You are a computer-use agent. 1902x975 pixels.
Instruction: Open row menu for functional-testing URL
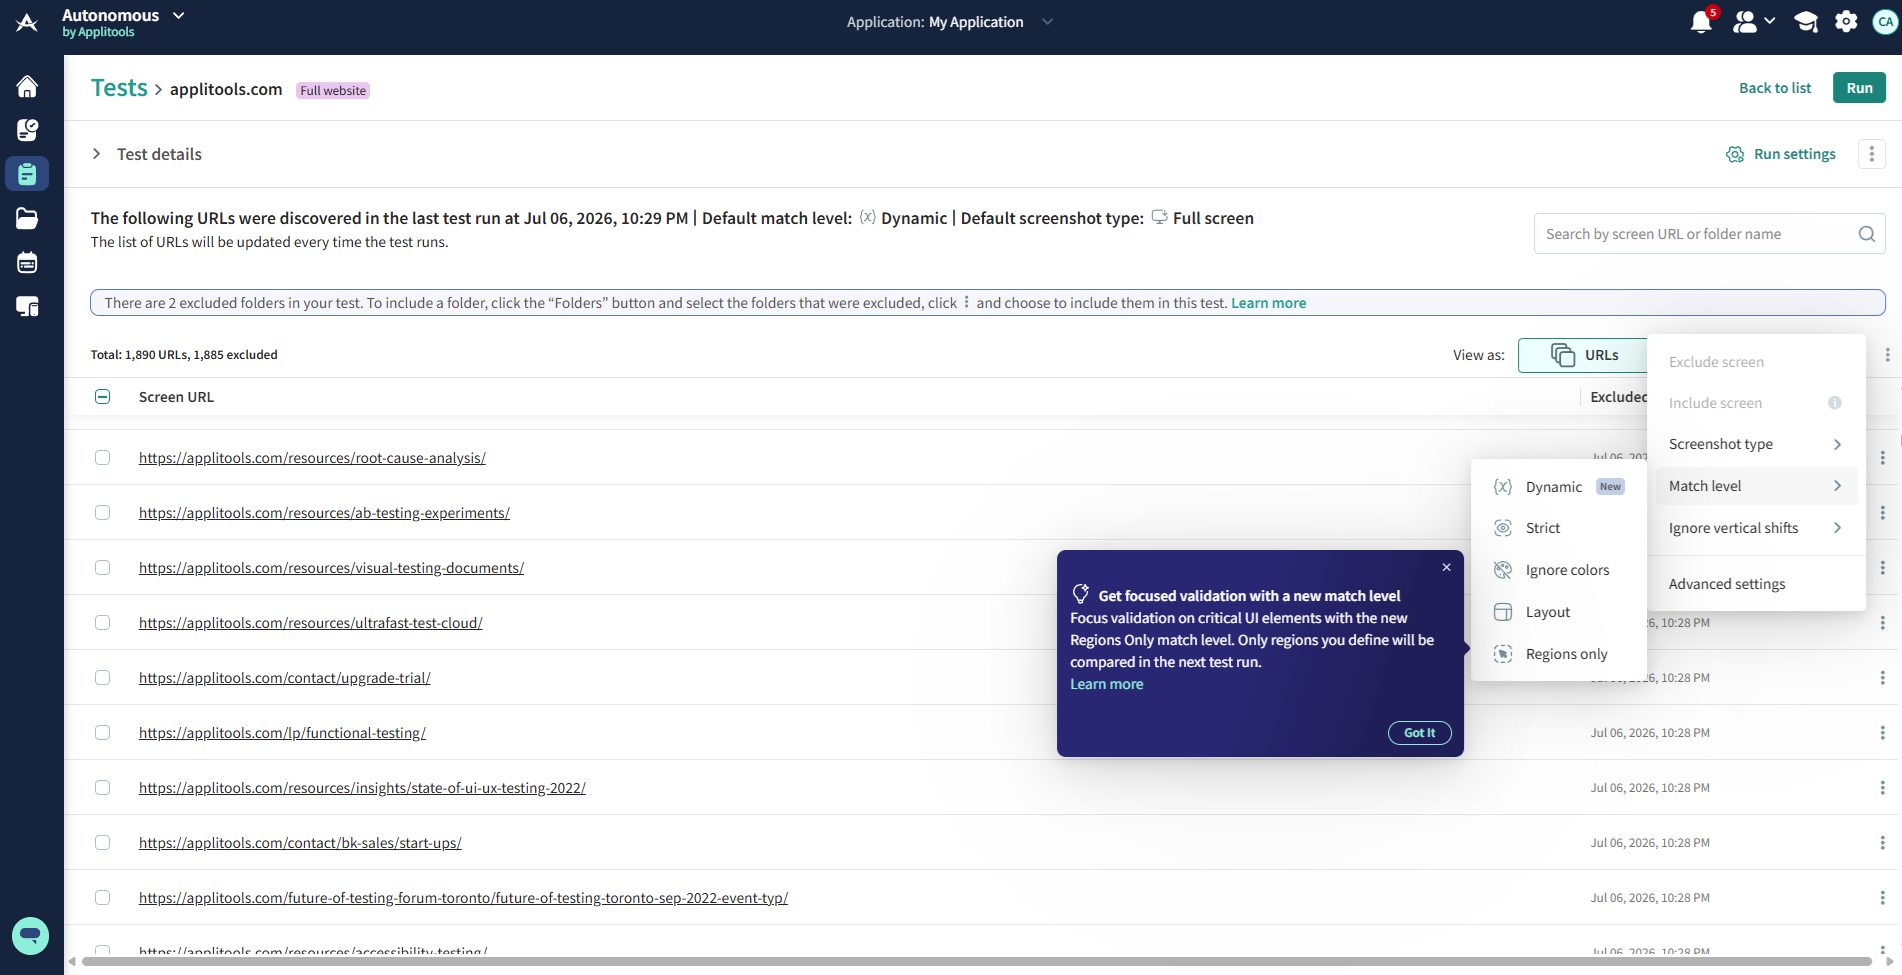click(1882, 733)
